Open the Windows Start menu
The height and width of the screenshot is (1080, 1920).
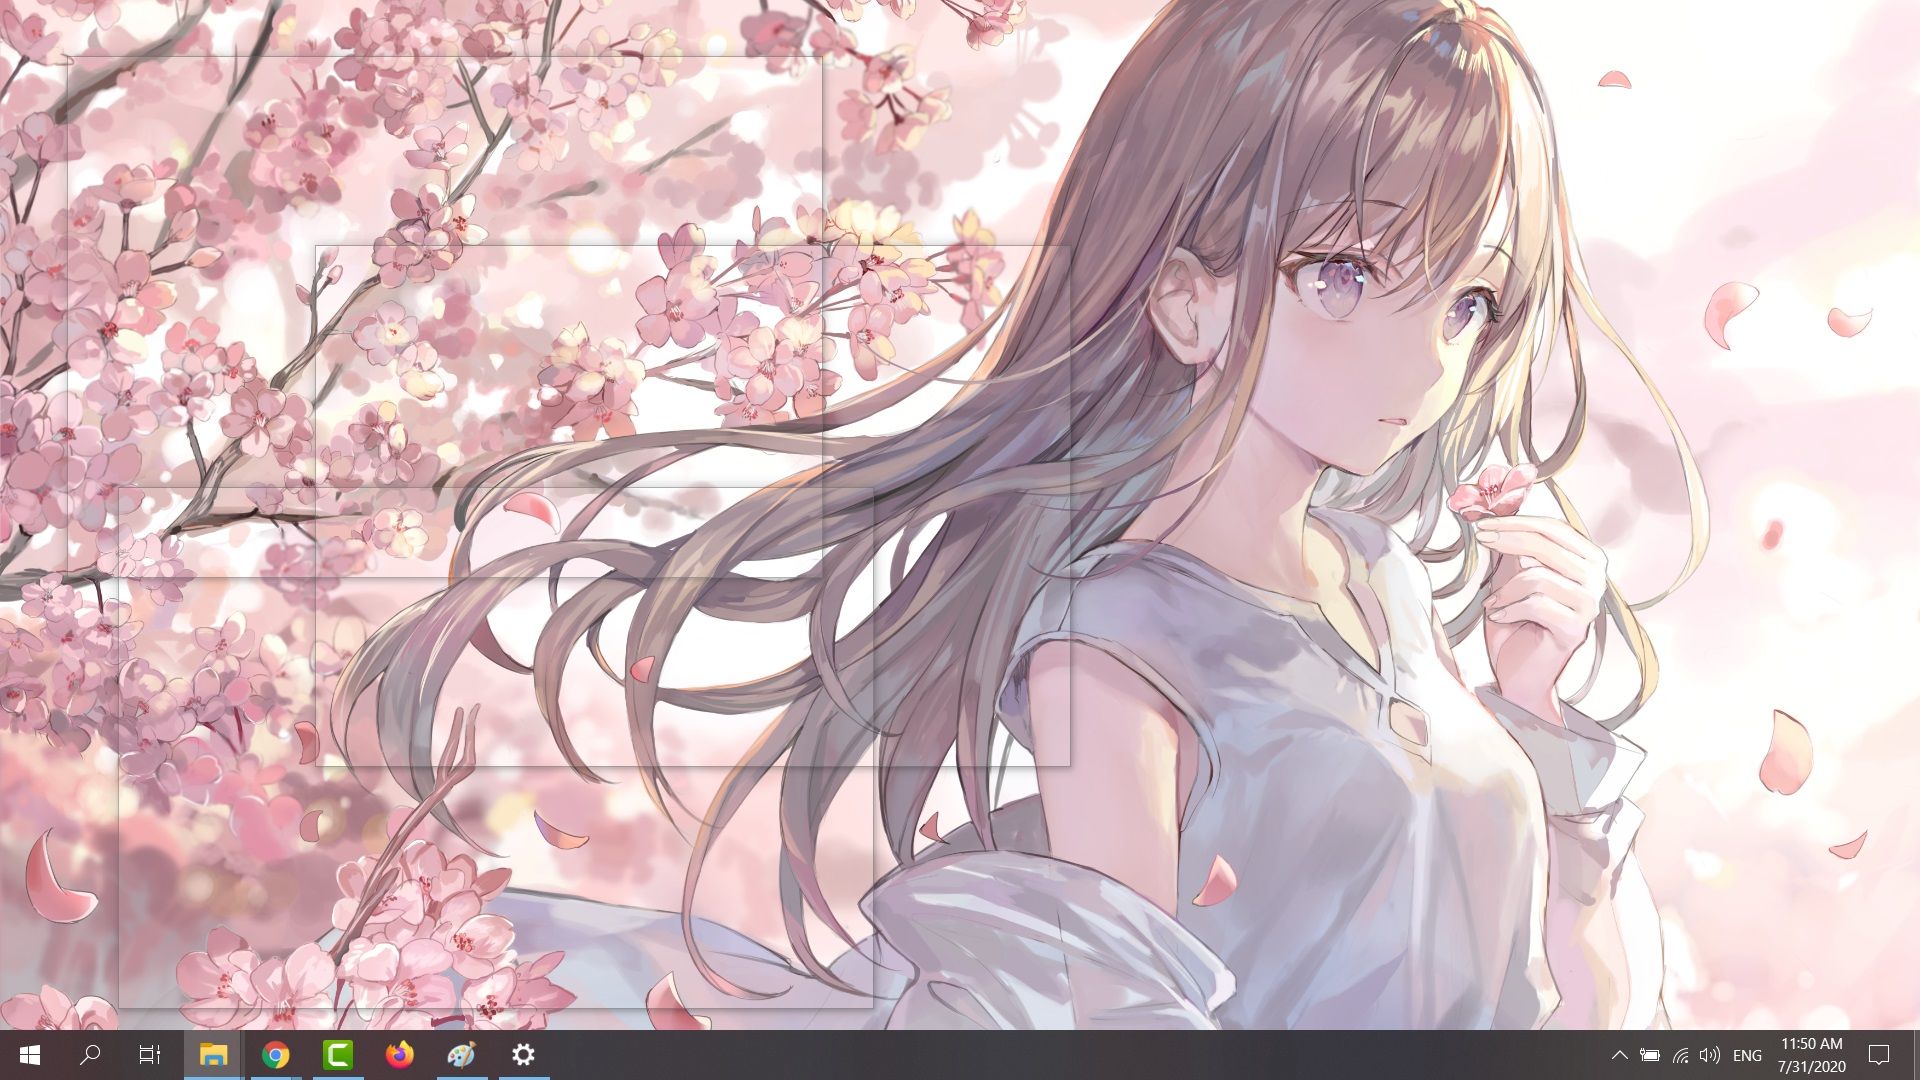pyautogui.click(x=29, y=1055)
